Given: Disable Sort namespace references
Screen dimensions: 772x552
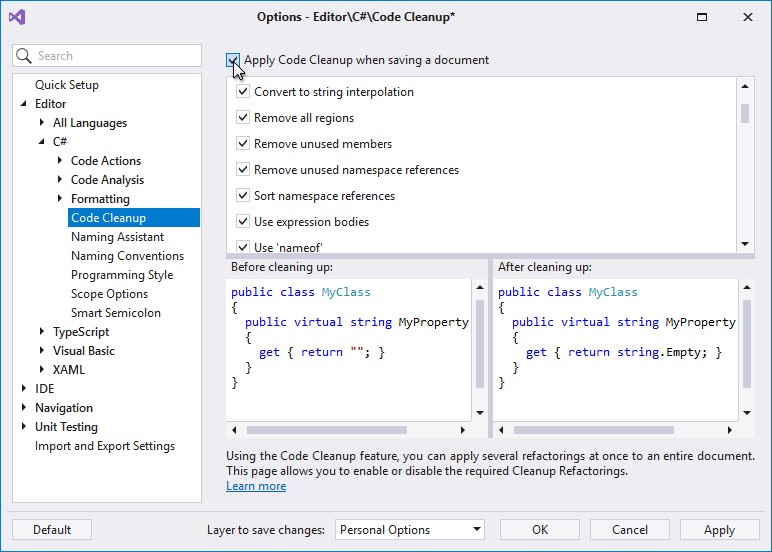Looking at the screenshot, I should (243, 196).
